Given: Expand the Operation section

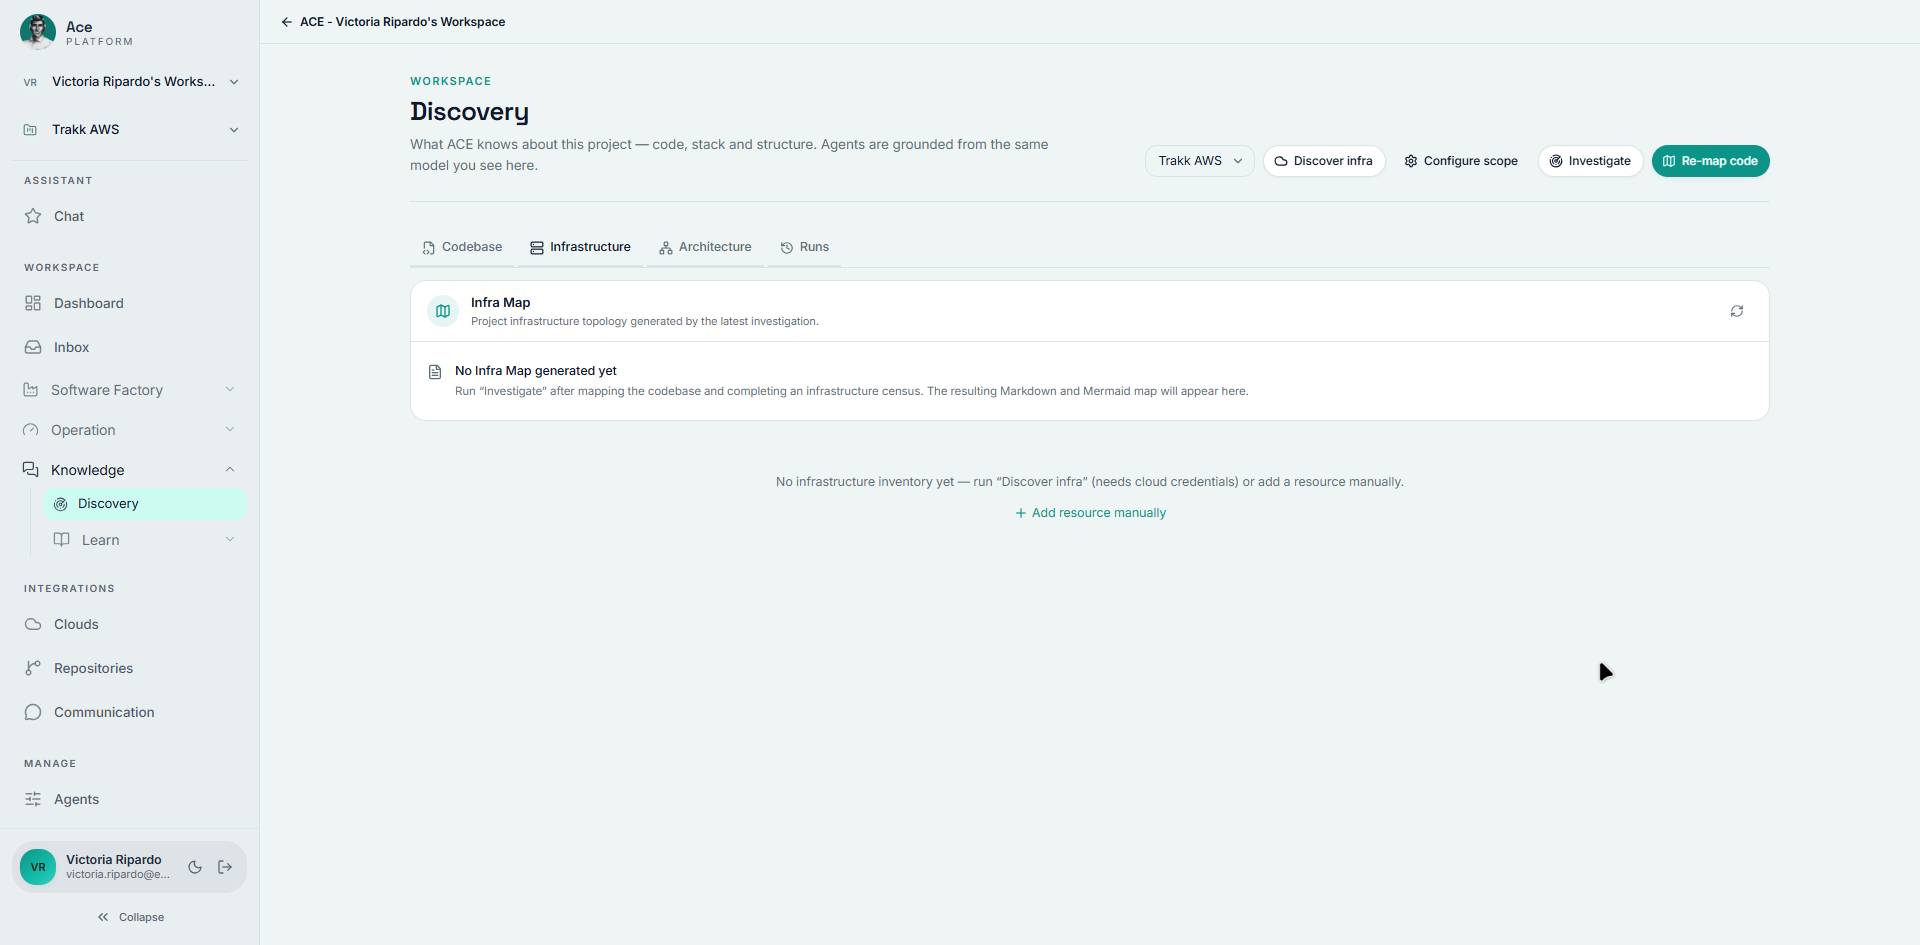Looking at the screenshot, I should [x=130, y=430].
